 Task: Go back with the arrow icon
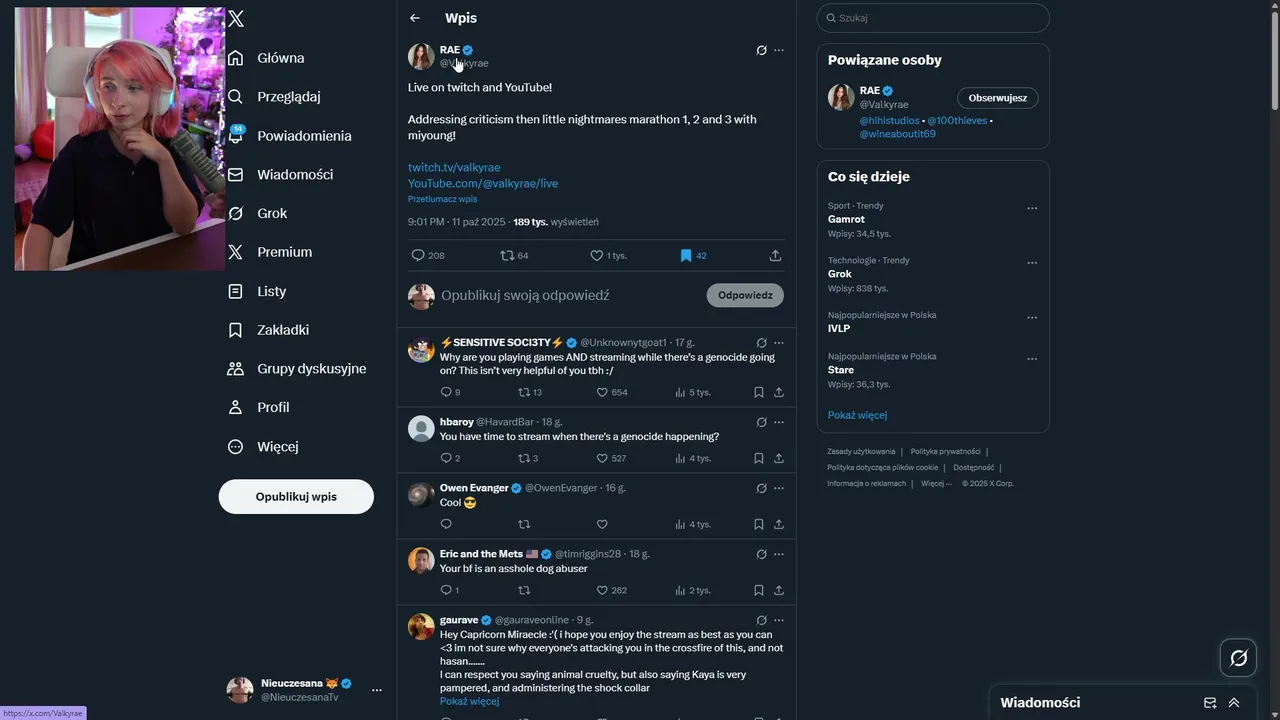pos(415,18)
